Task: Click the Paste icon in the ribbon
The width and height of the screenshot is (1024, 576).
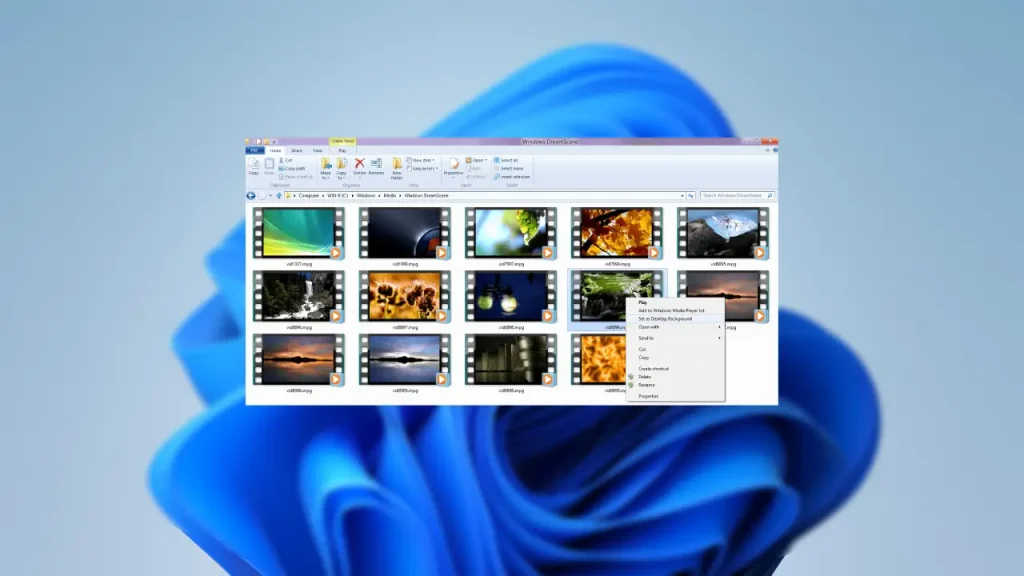Action: tap(269, 166)
